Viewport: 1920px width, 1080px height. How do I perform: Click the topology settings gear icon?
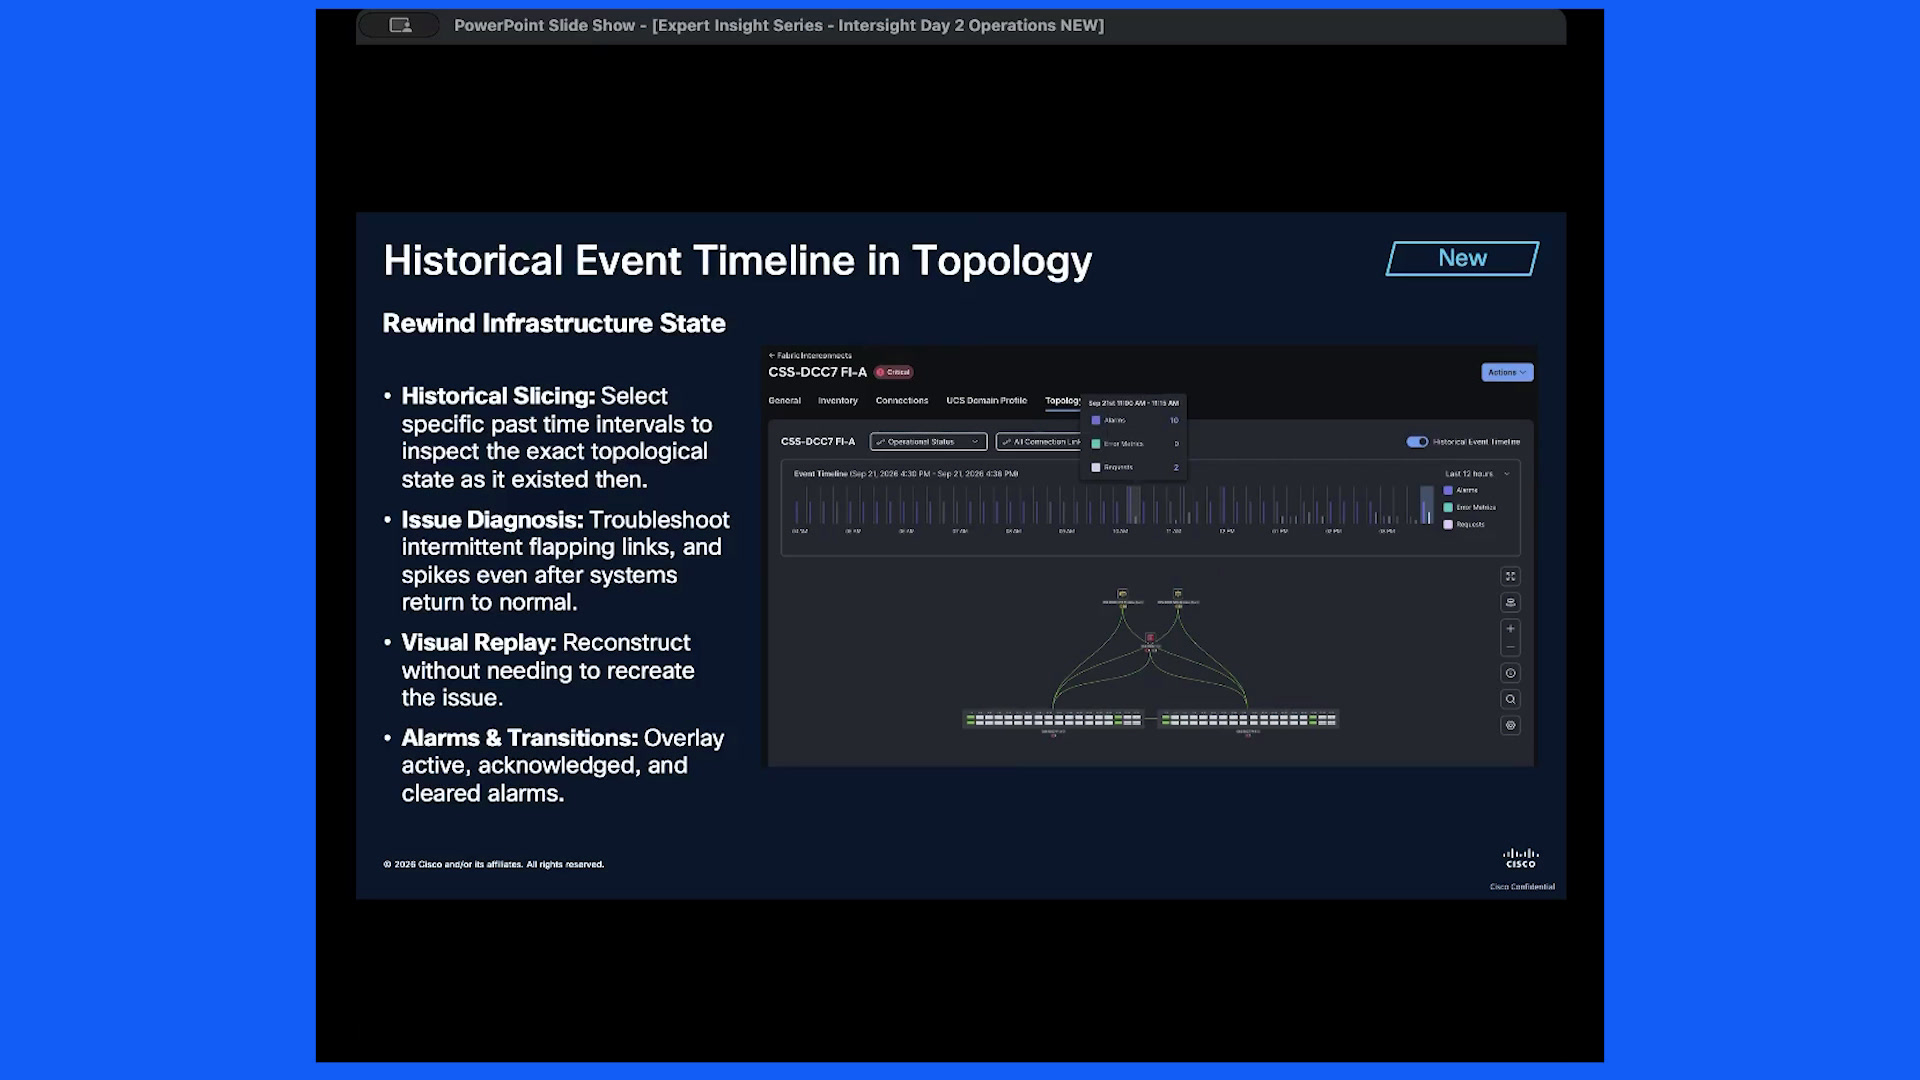coord(1511,725)
